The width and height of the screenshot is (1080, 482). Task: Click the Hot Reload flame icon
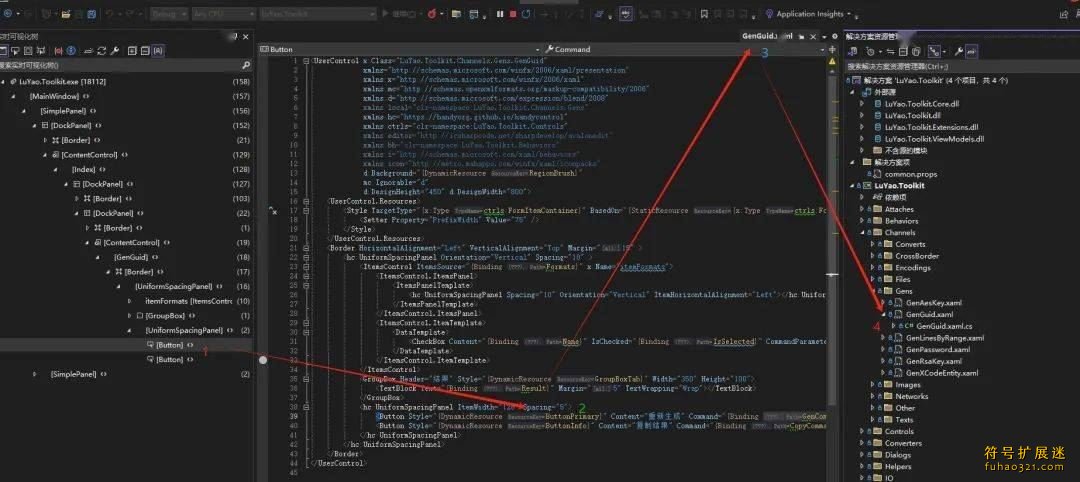pyautogui.click(x=432, y=14)
